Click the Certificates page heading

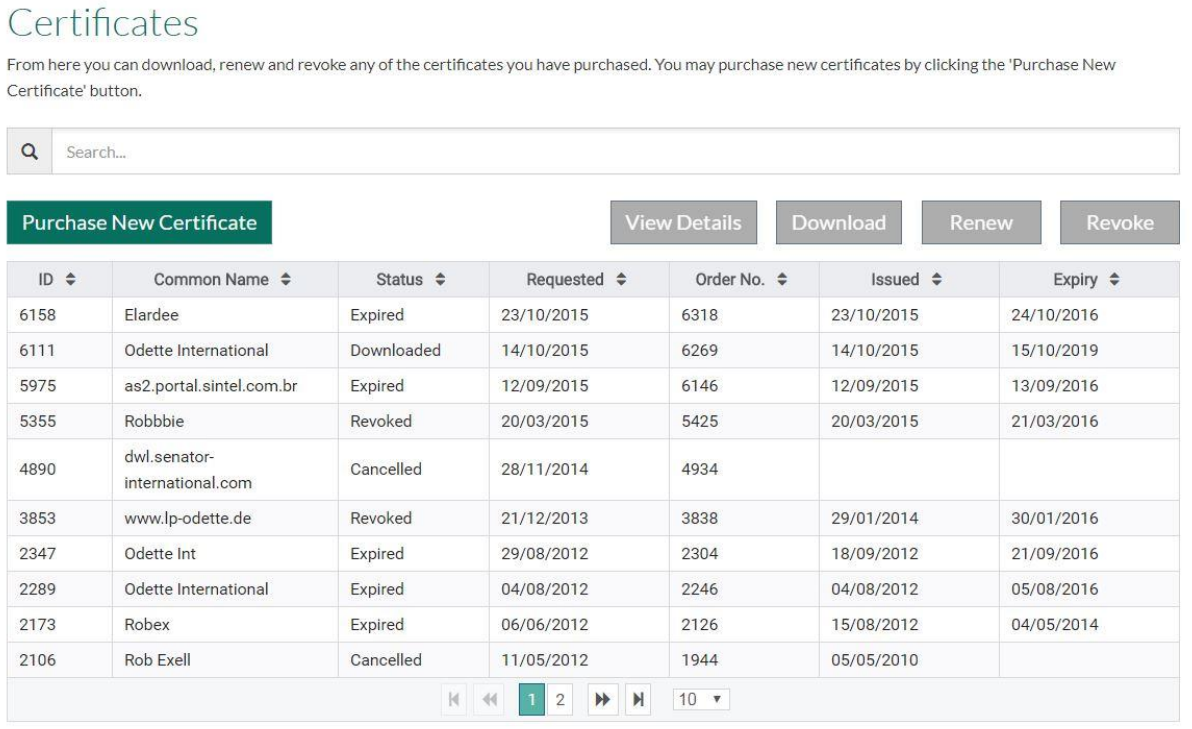103,23
